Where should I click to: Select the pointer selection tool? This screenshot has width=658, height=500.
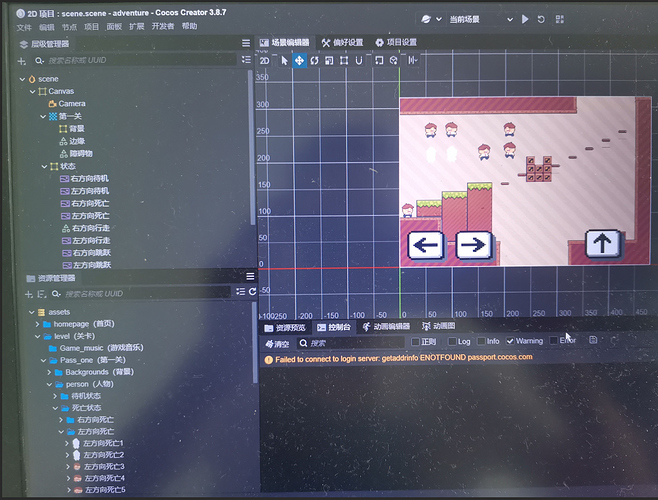coord(285,60)
